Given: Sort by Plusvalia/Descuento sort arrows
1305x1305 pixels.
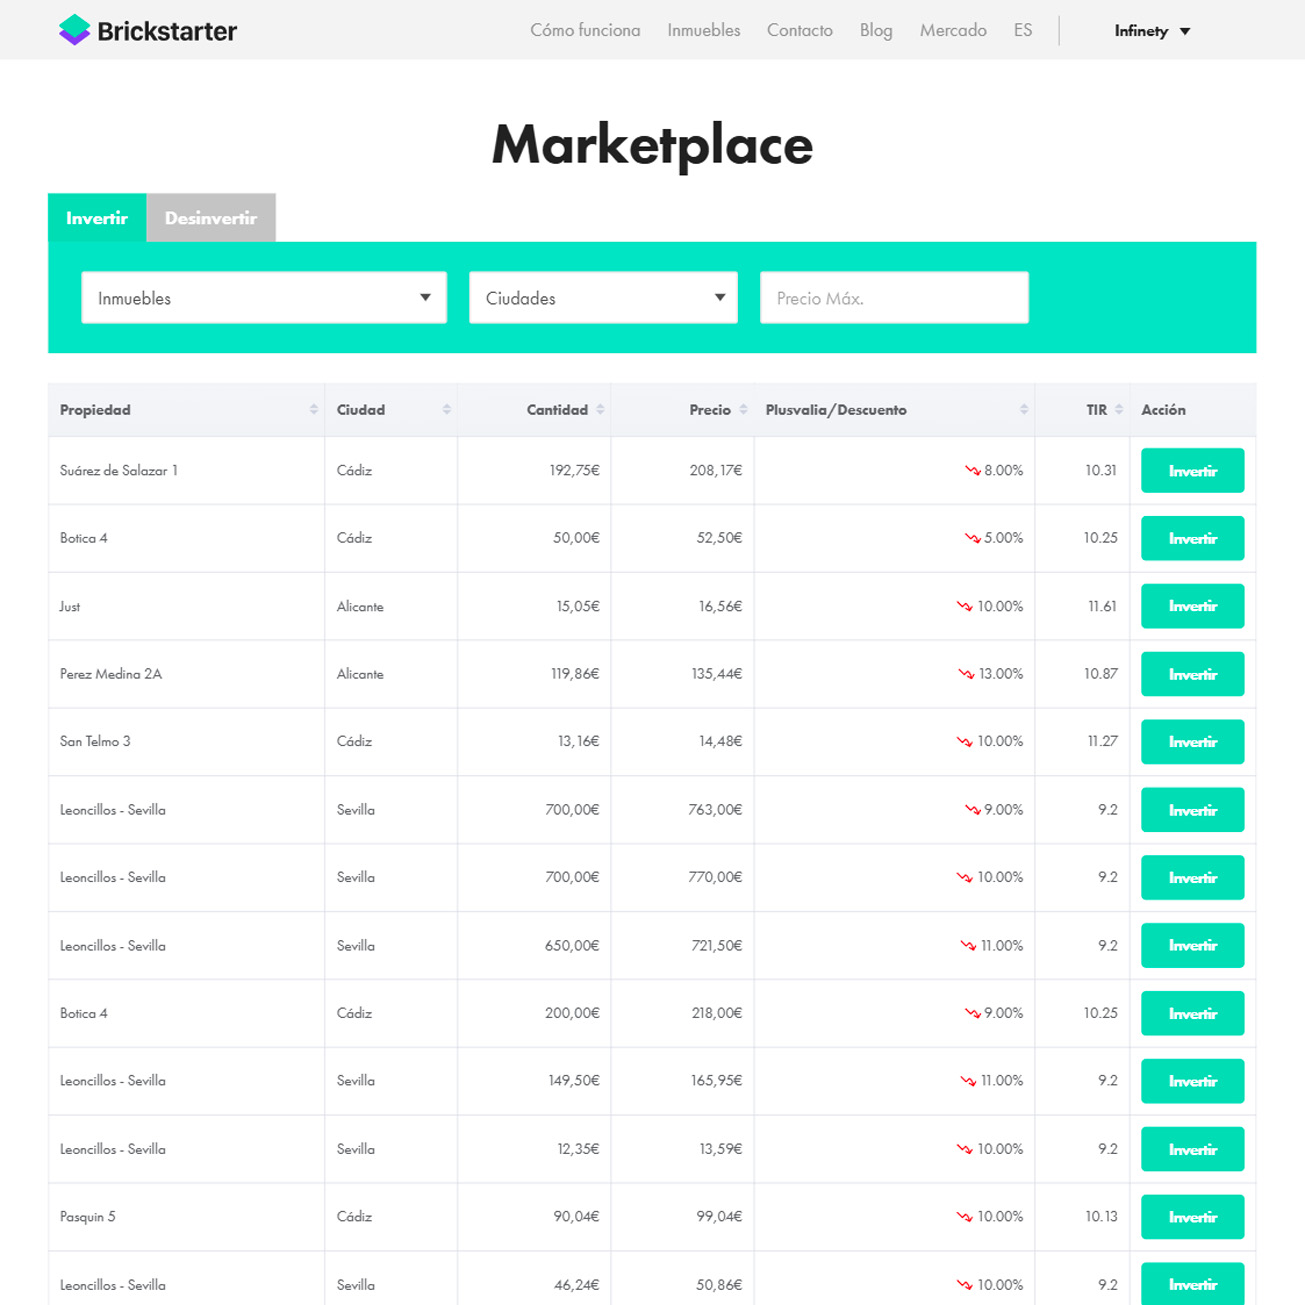Looking at the screenshot, I should [x=1023, y=410].
